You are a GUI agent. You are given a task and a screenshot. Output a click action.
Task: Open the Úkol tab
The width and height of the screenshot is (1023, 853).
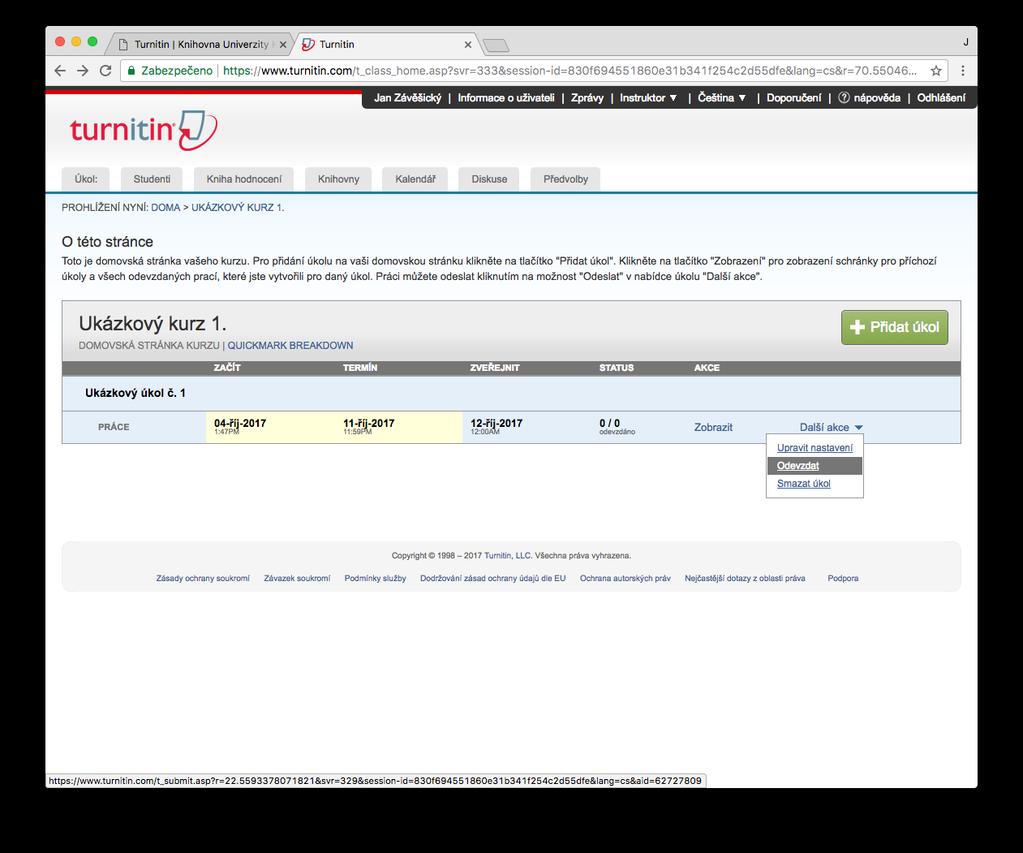[85, 179]
